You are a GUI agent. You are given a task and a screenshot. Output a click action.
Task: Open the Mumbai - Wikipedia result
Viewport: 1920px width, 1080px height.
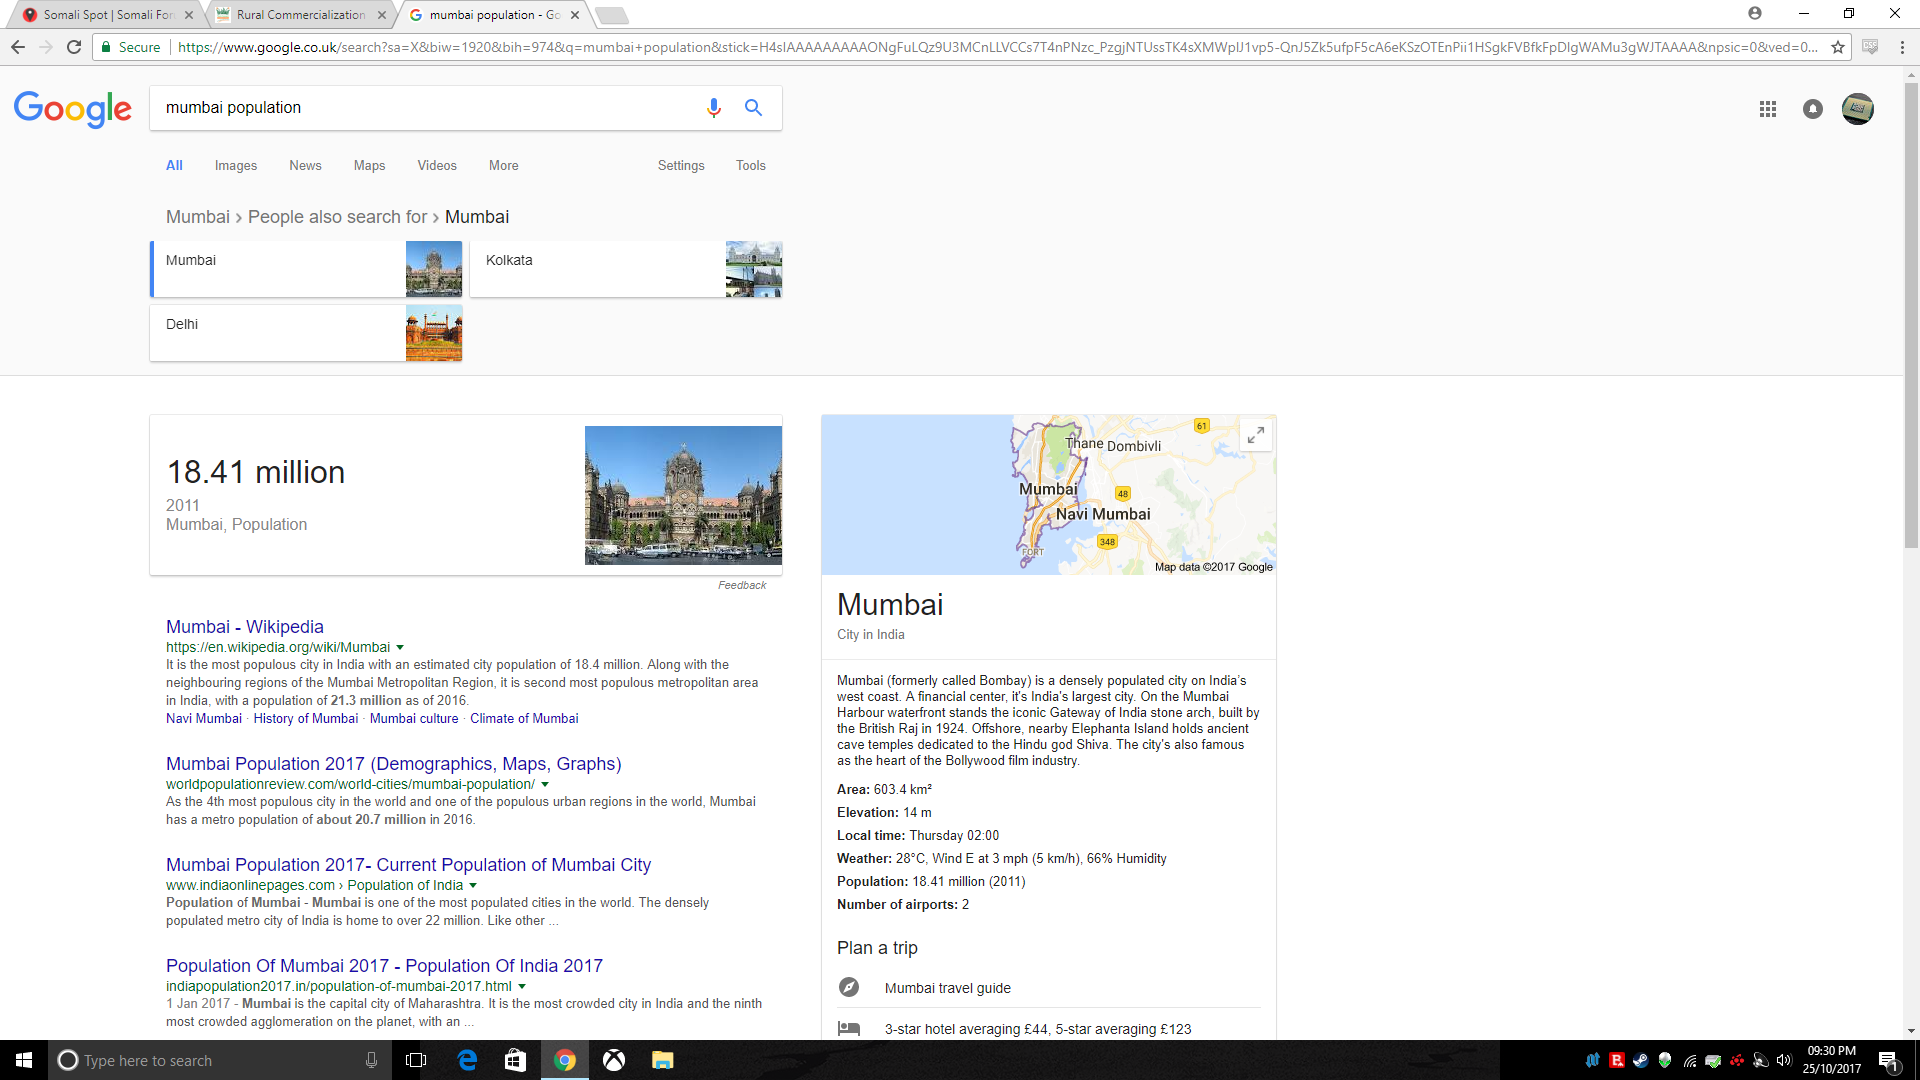click(245, 627)
